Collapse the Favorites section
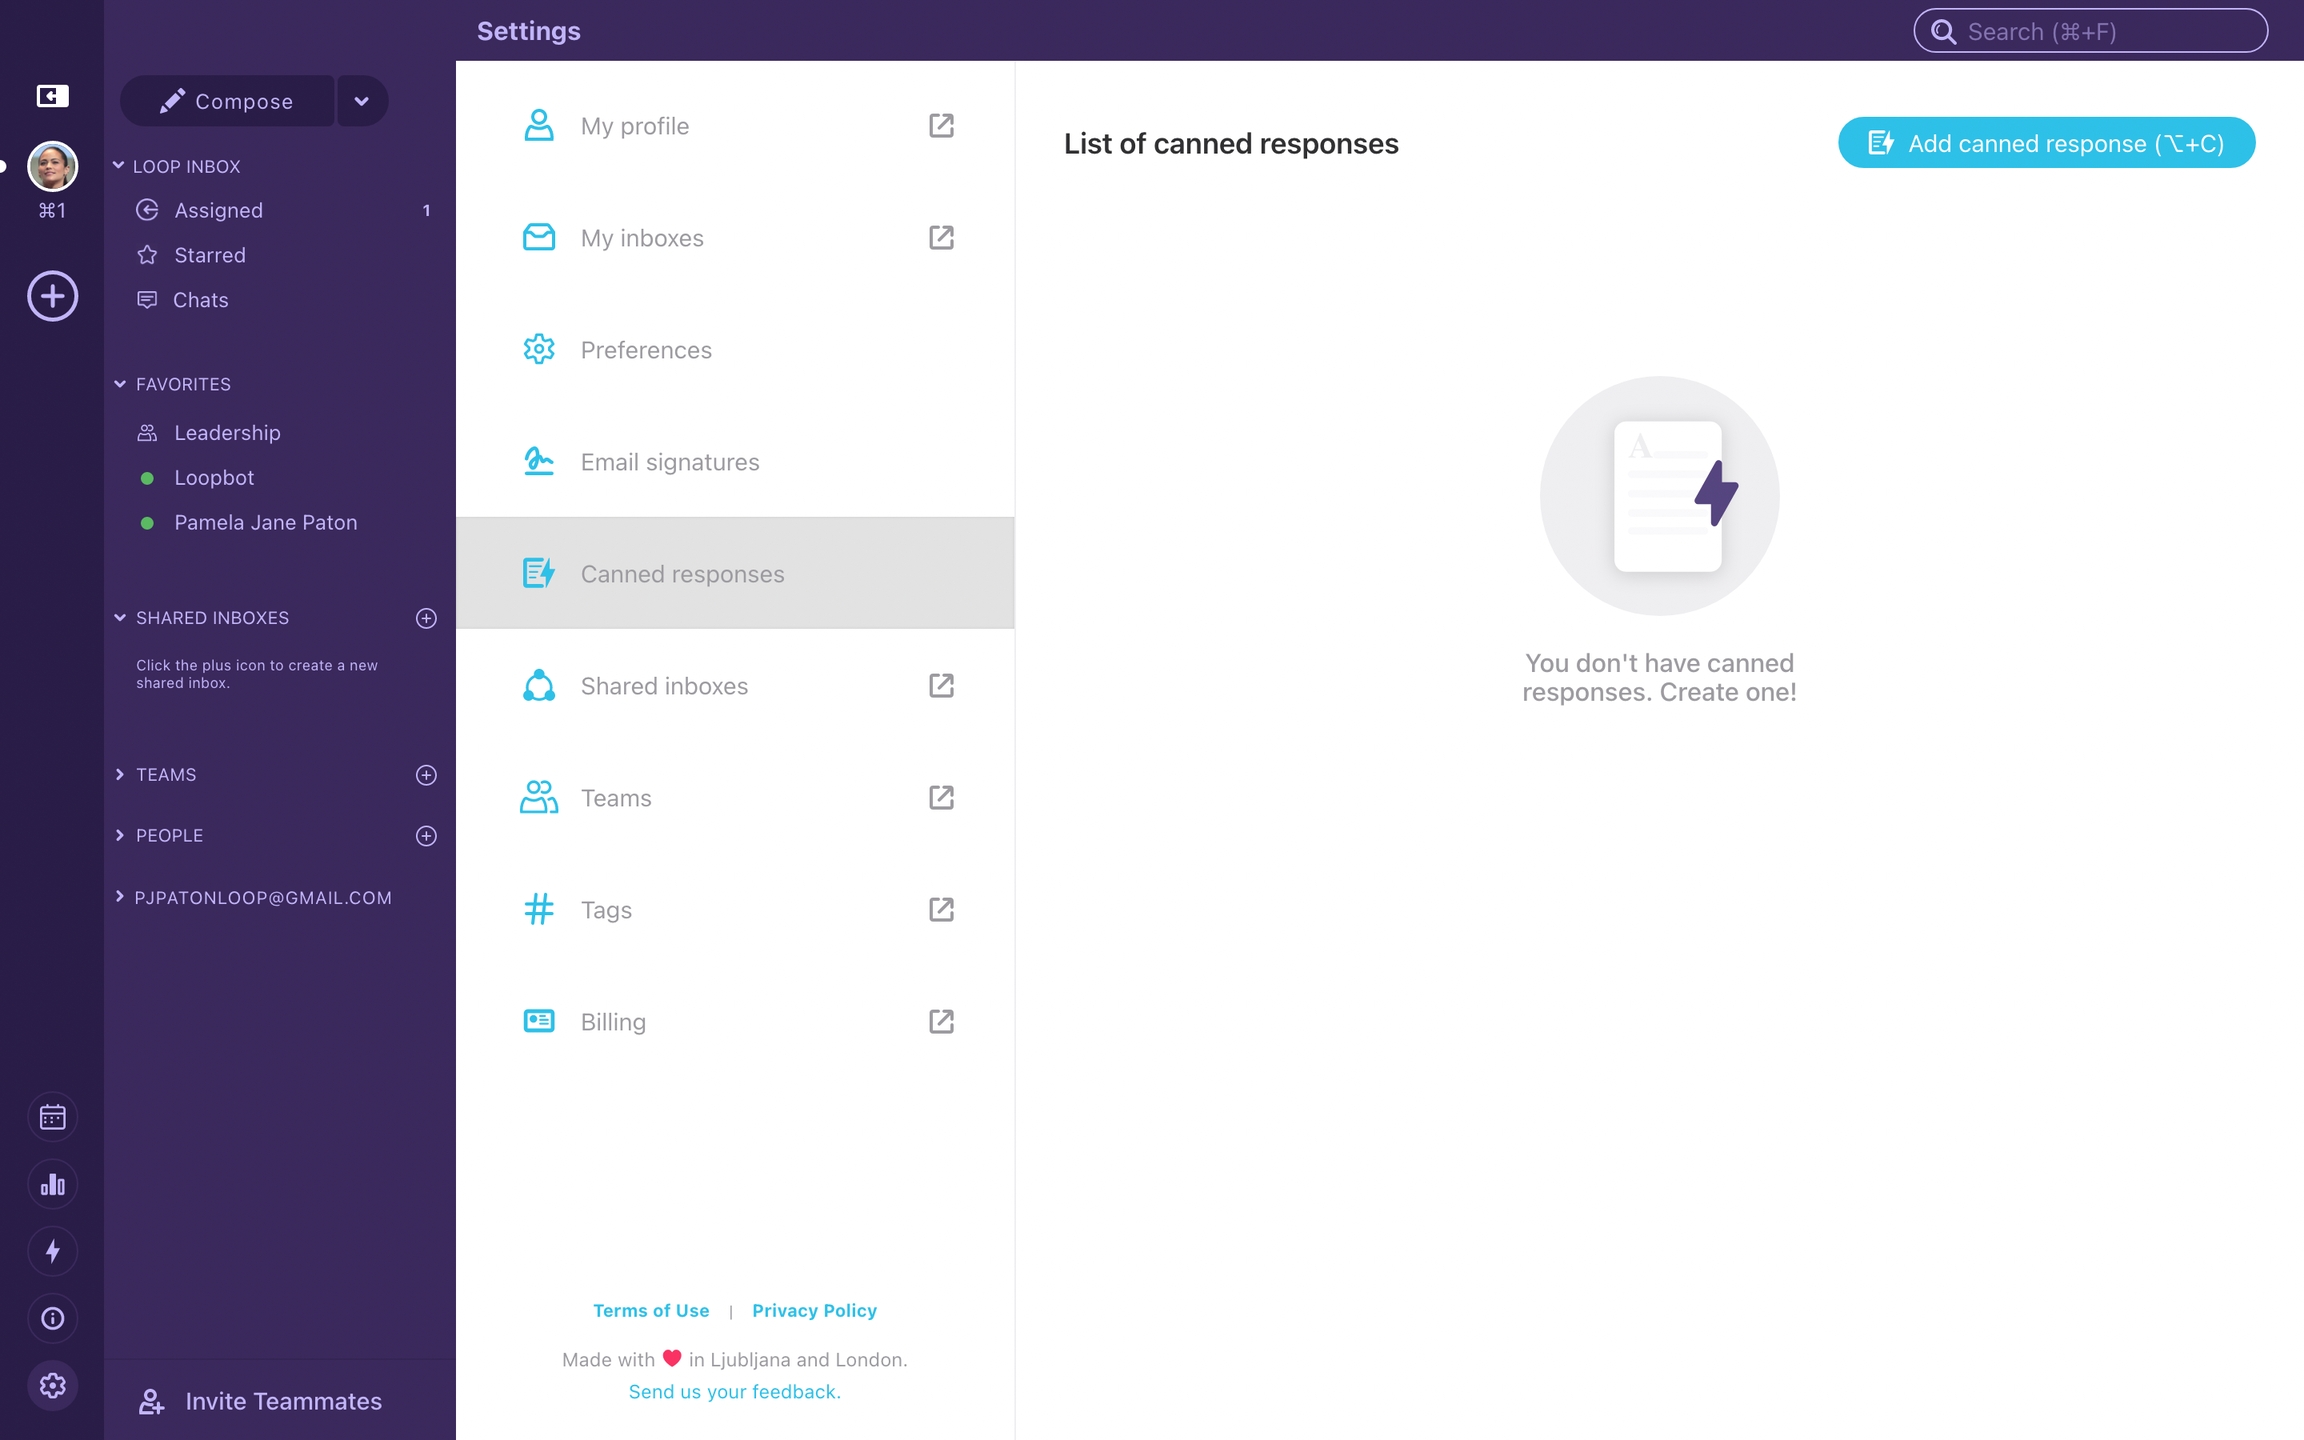The image size is (2304, 1440). pyautogui.click(x=120, y=384)
